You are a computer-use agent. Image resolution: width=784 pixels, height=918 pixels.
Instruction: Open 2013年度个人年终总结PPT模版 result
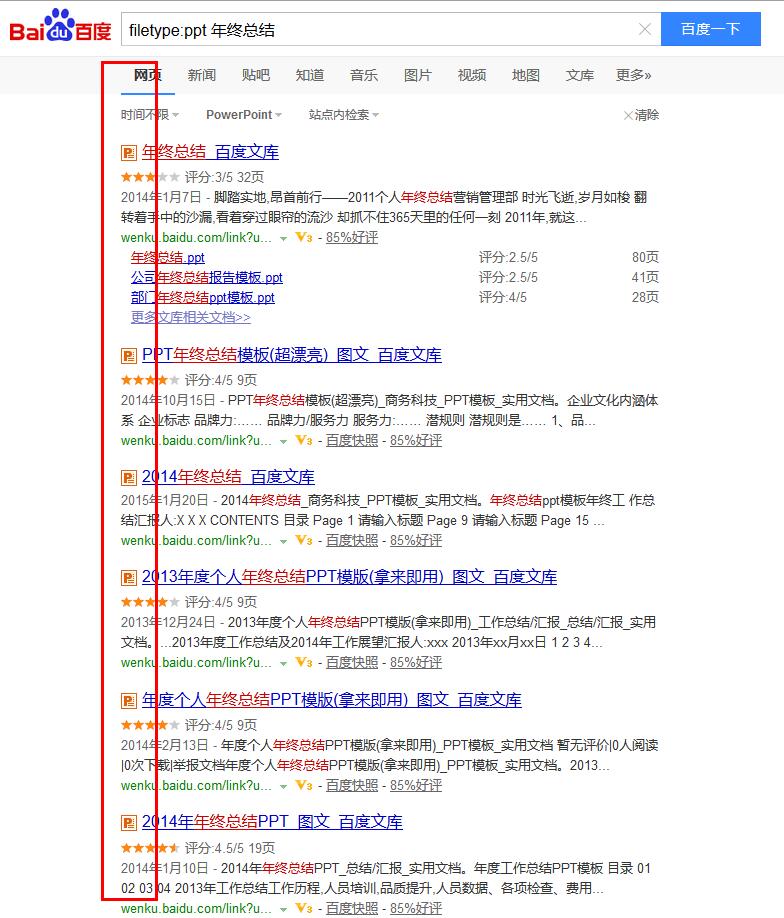tap(350, 577)
